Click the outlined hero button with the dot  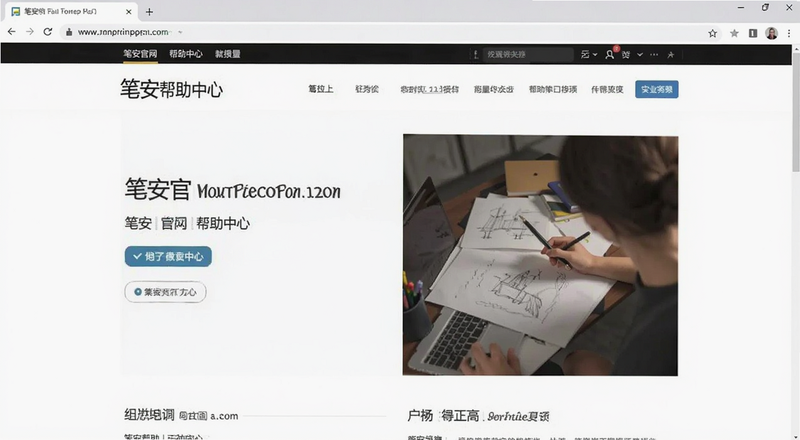165,292
